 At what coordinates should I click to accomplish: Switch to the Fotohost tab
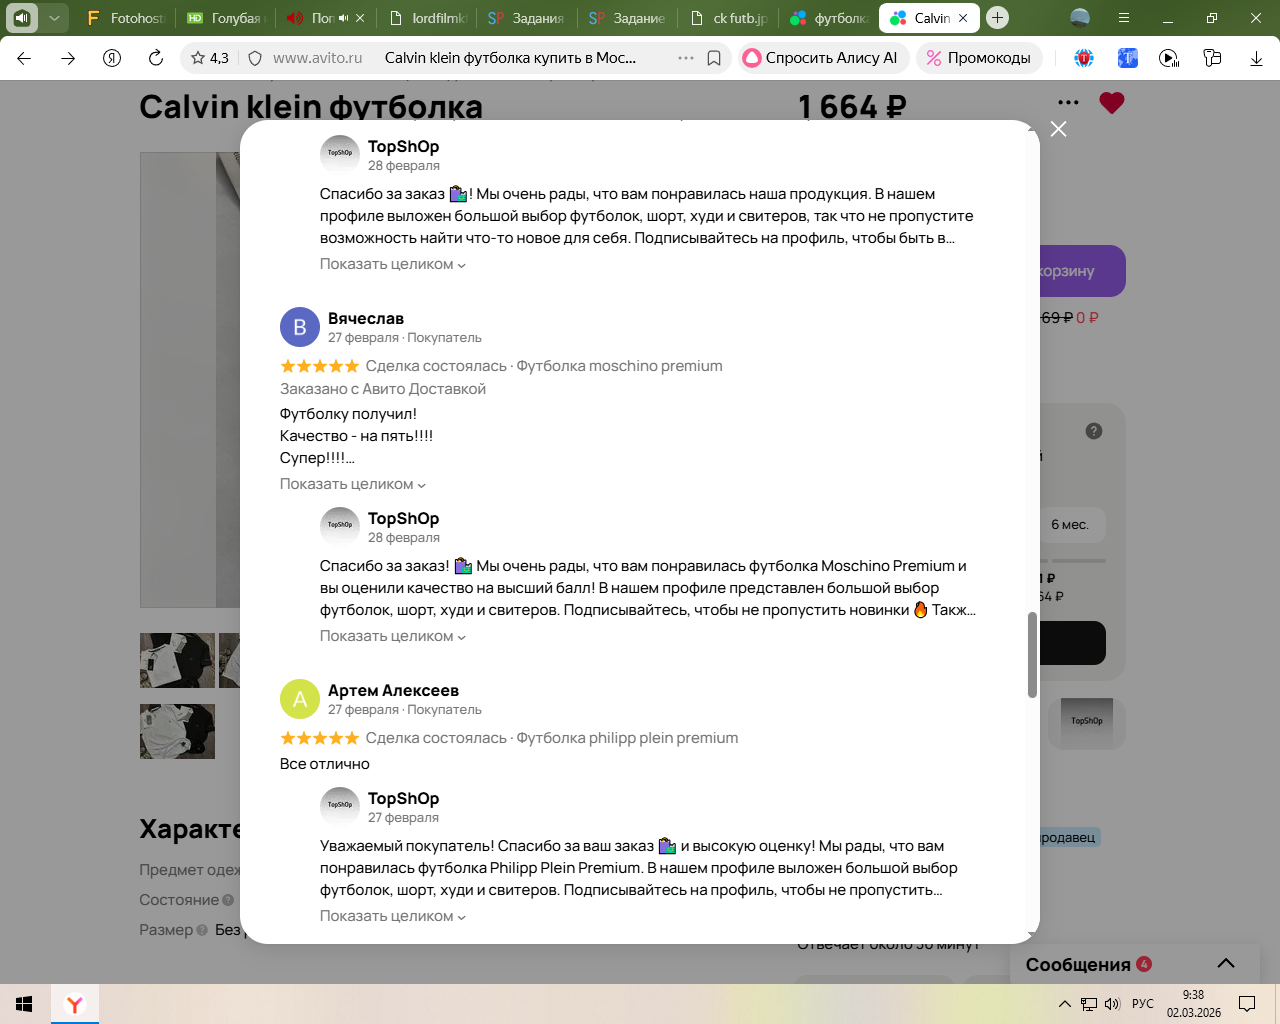(x=125, y=18)
